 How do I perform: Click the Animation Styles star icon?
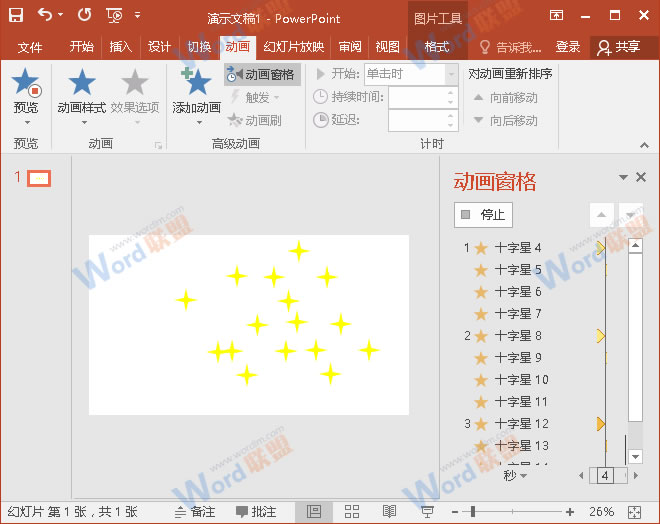81,84
